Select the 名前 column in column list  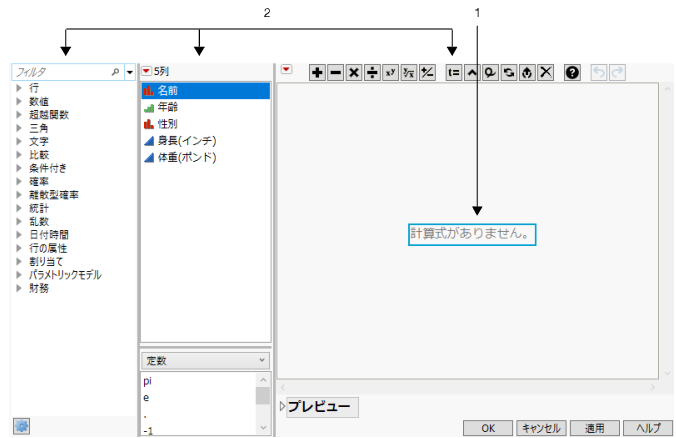click(206, 91)
